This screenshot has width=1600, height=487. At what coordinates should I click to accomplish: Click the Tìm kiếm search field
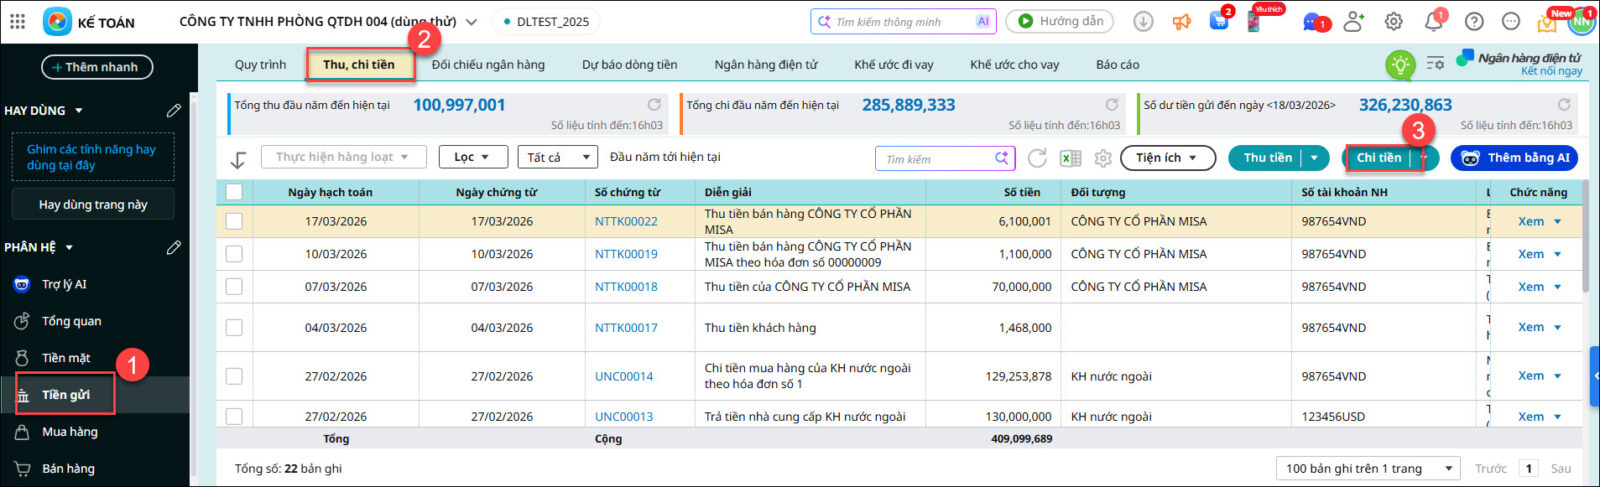coord(935,159)
